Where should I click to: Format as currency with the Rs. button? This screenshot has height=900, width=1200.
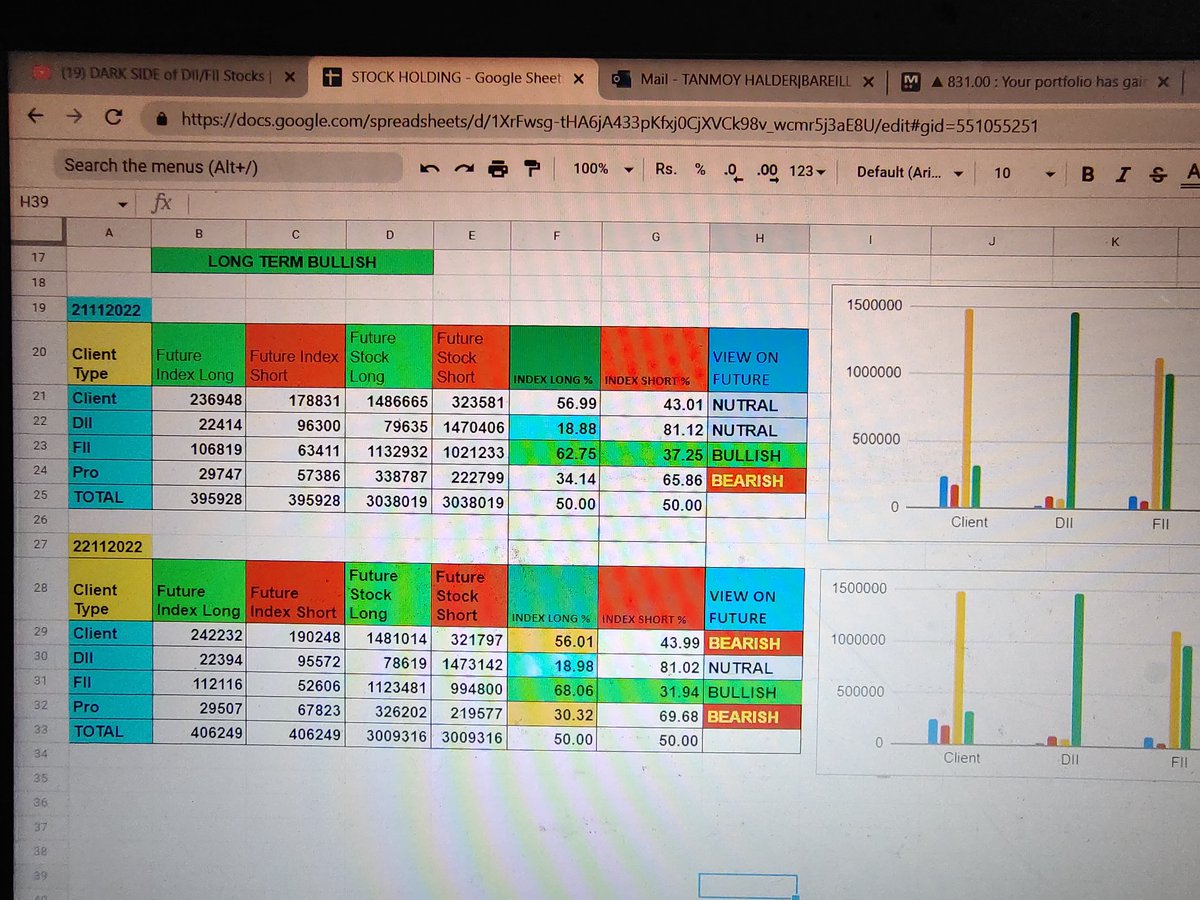coord(666,169)
